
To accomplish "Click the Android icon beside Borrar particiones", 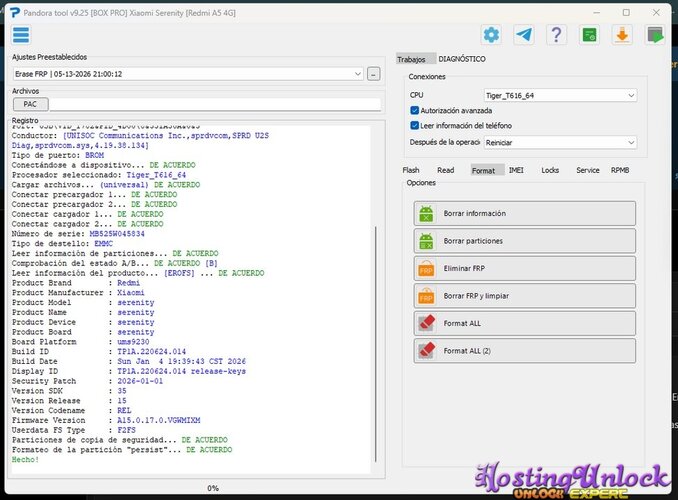I will coord(426,241).
